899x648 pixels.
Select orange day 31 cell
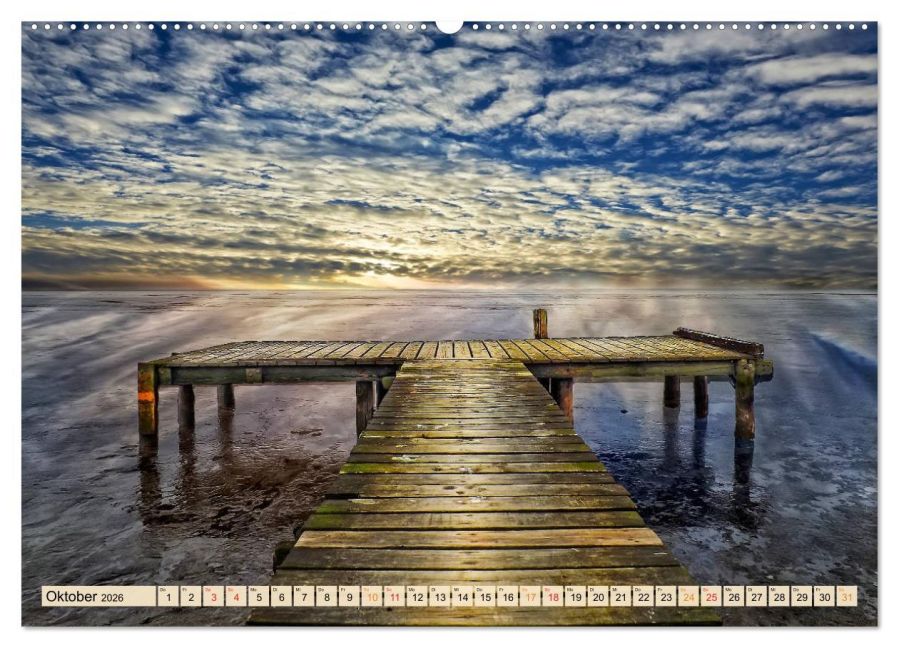847,597
